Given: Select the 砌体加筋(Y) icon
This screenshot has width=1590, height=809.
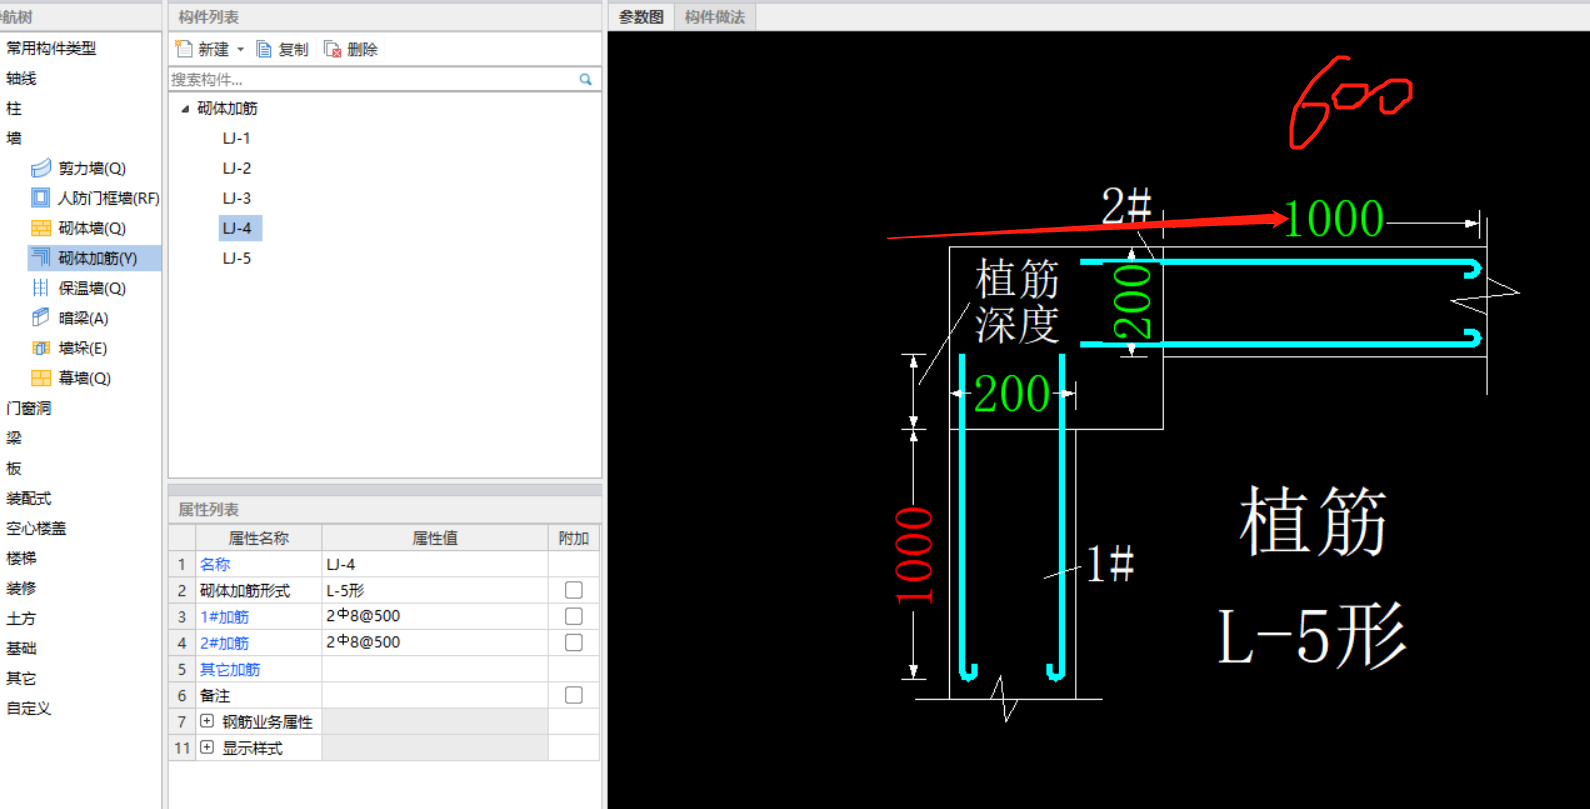Looking at the screenshot, I should tap(41, 258).
